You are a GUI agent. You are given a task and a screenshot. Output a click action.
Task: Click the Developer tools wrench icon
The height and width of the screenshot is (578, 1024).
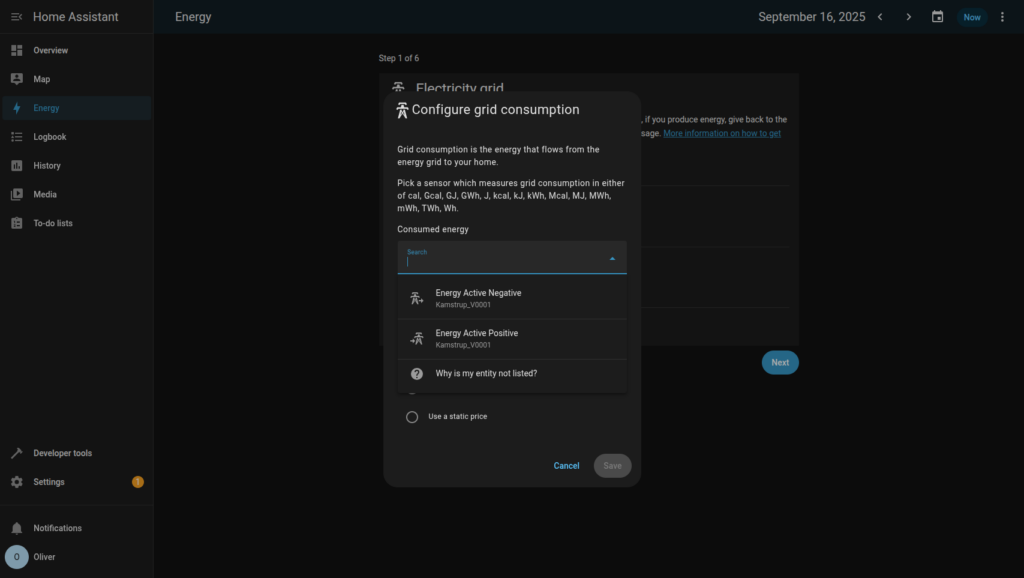tap(16, 453)
